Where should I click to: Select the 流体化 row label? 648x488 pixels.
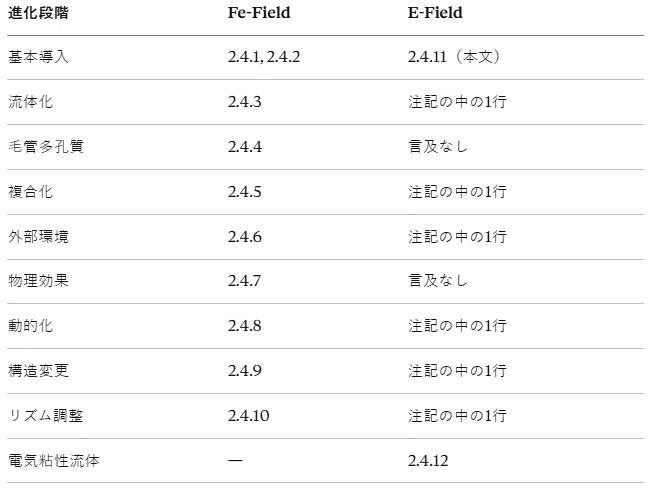(31, 102)
